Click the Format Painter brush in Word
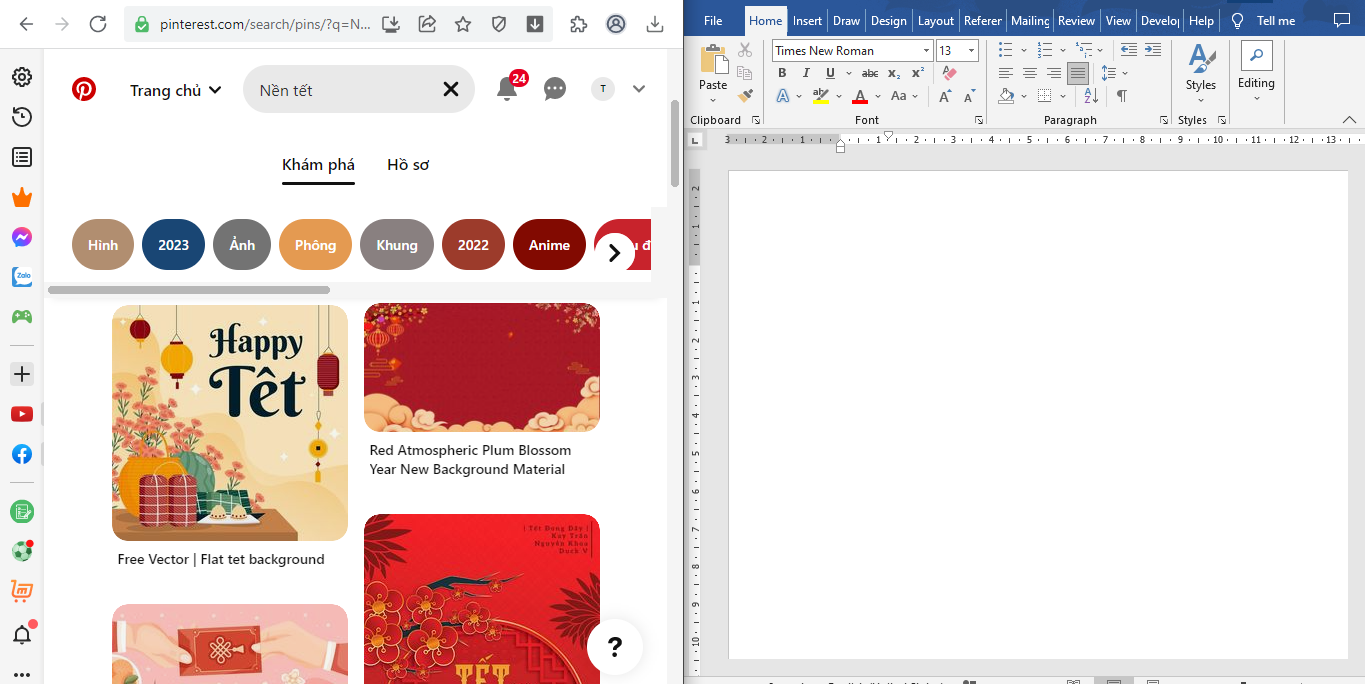Viewport: 1365px width, 684px height. pyautogui.click(x=745, y=96)
